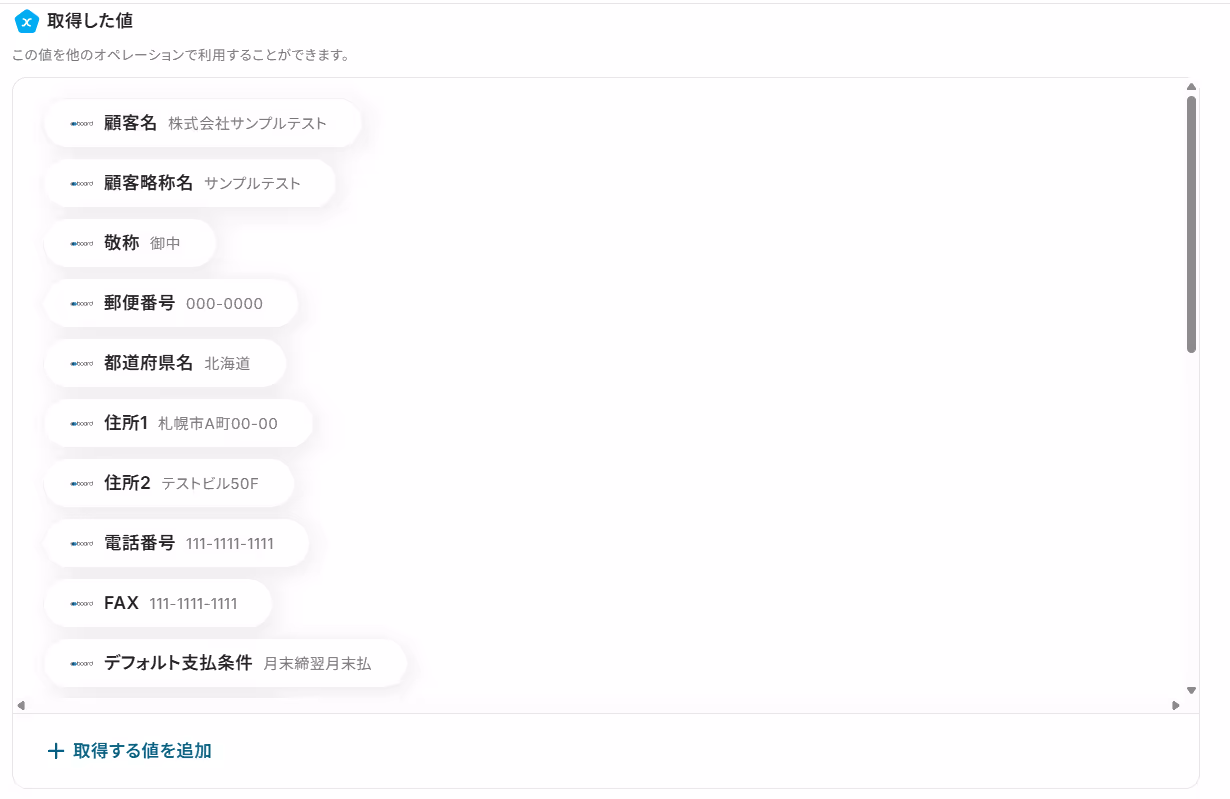
Task: Click the board icon in 顧客名 chip
Action: point(82,124)
